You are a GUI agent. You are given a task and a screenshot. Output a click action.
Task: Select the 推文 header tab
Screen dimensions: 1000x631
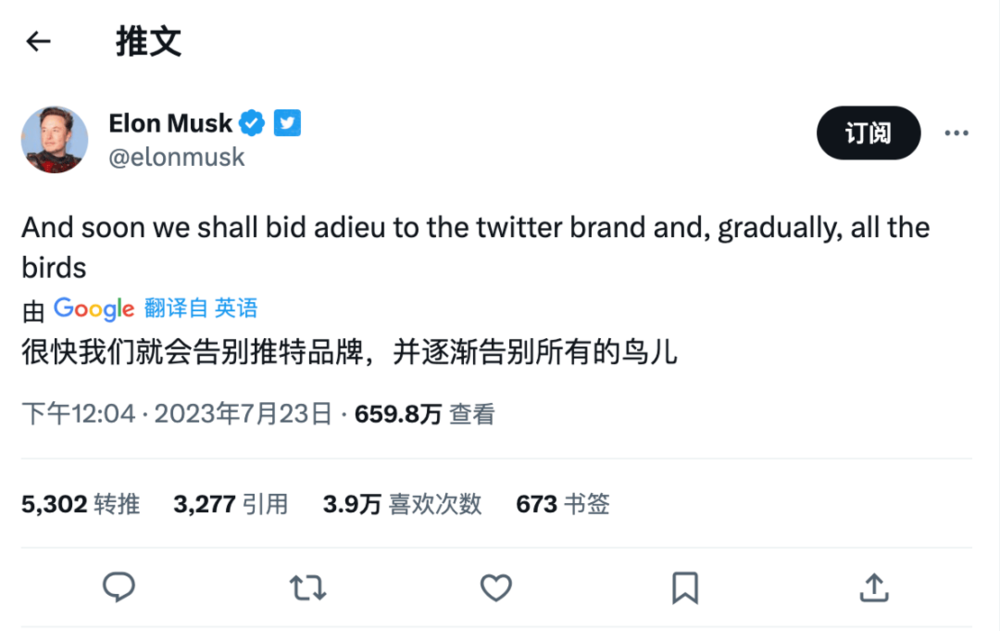tap(148, 41)
